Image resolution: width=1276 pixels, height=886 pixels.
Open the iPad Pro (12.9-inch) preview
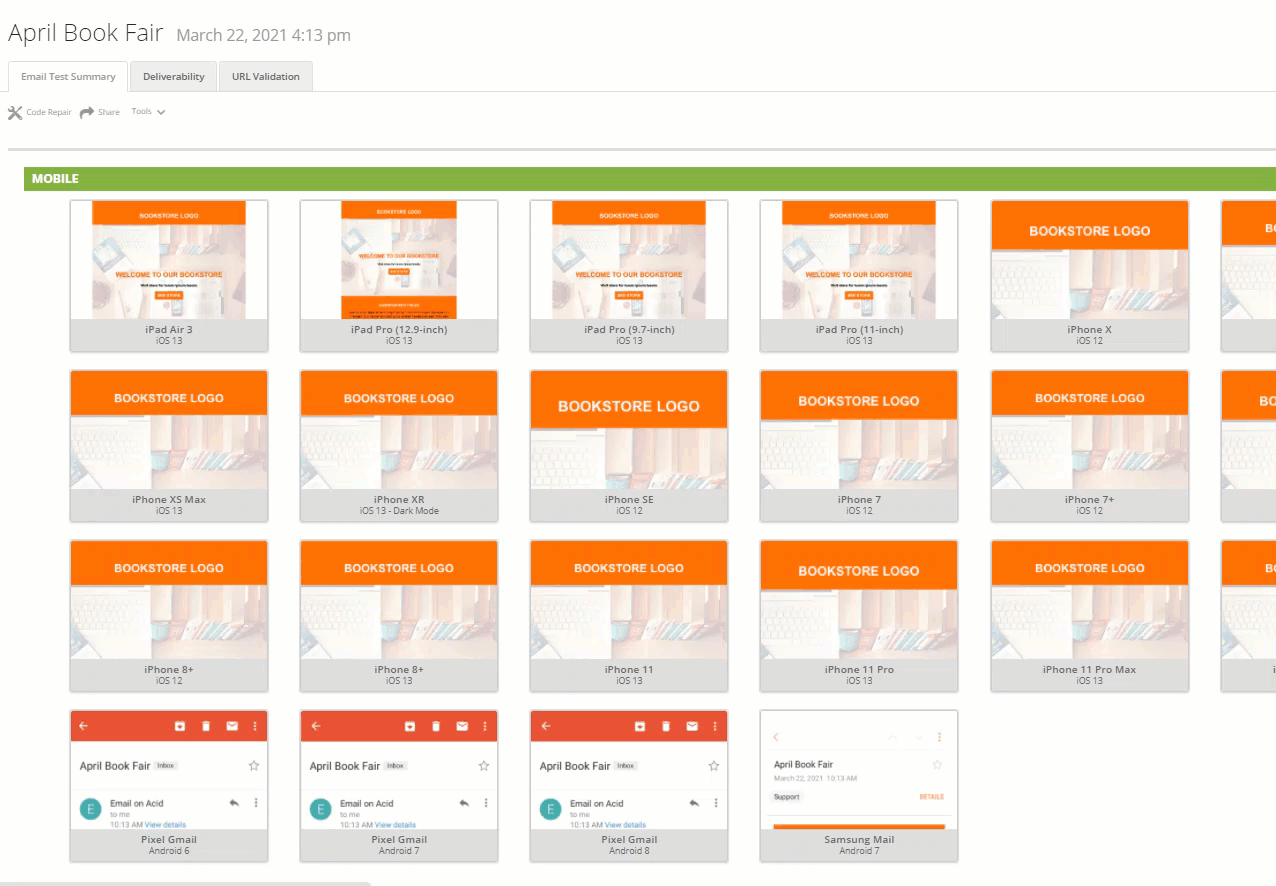tap(399, 276)
